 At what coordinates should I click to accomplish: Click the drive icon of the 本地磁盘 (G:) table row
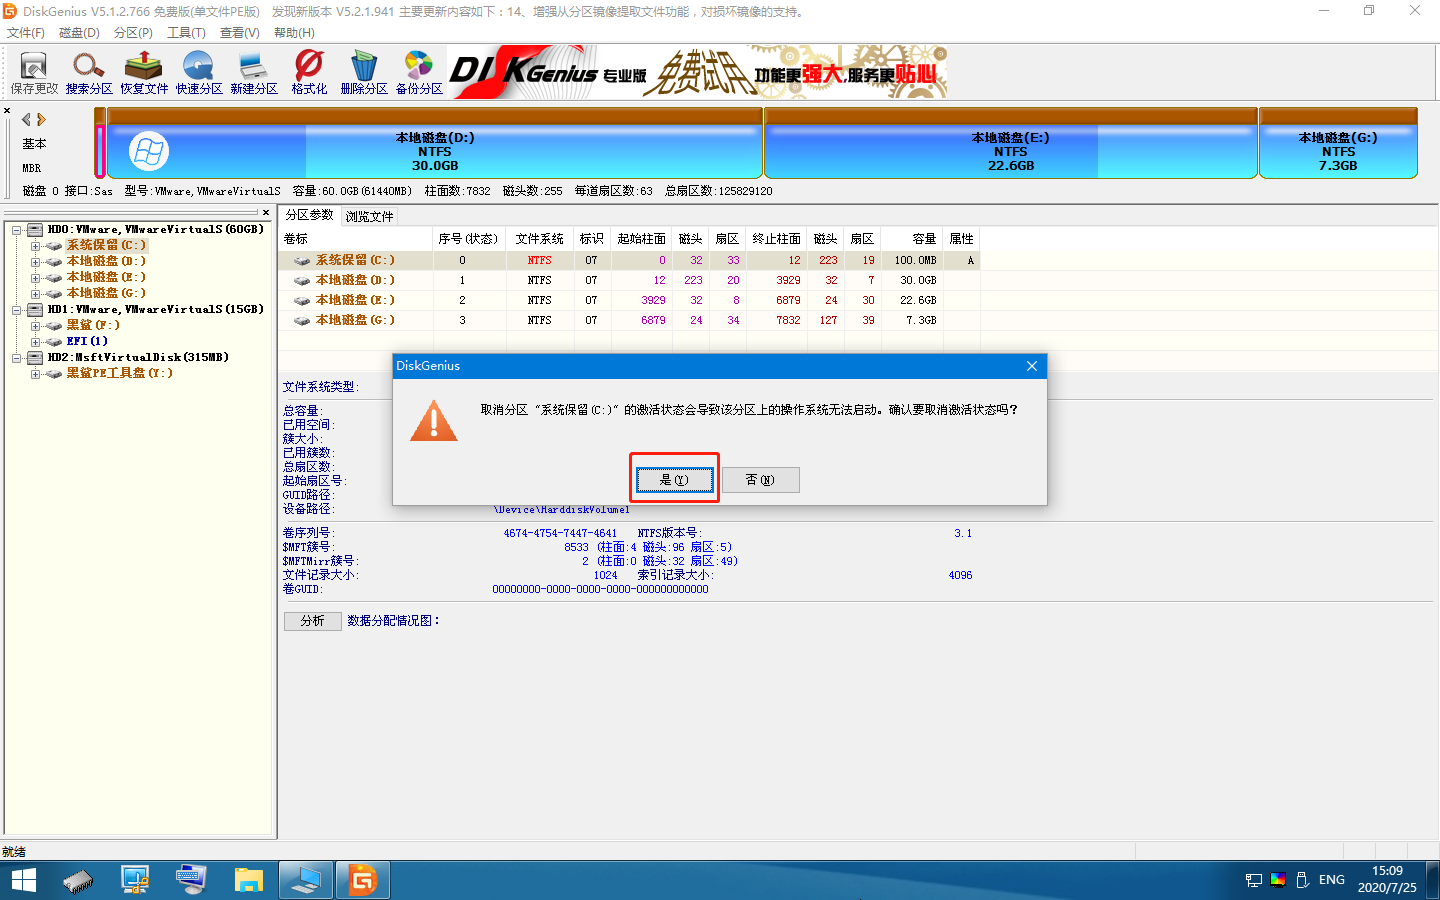tap(301, 320)
